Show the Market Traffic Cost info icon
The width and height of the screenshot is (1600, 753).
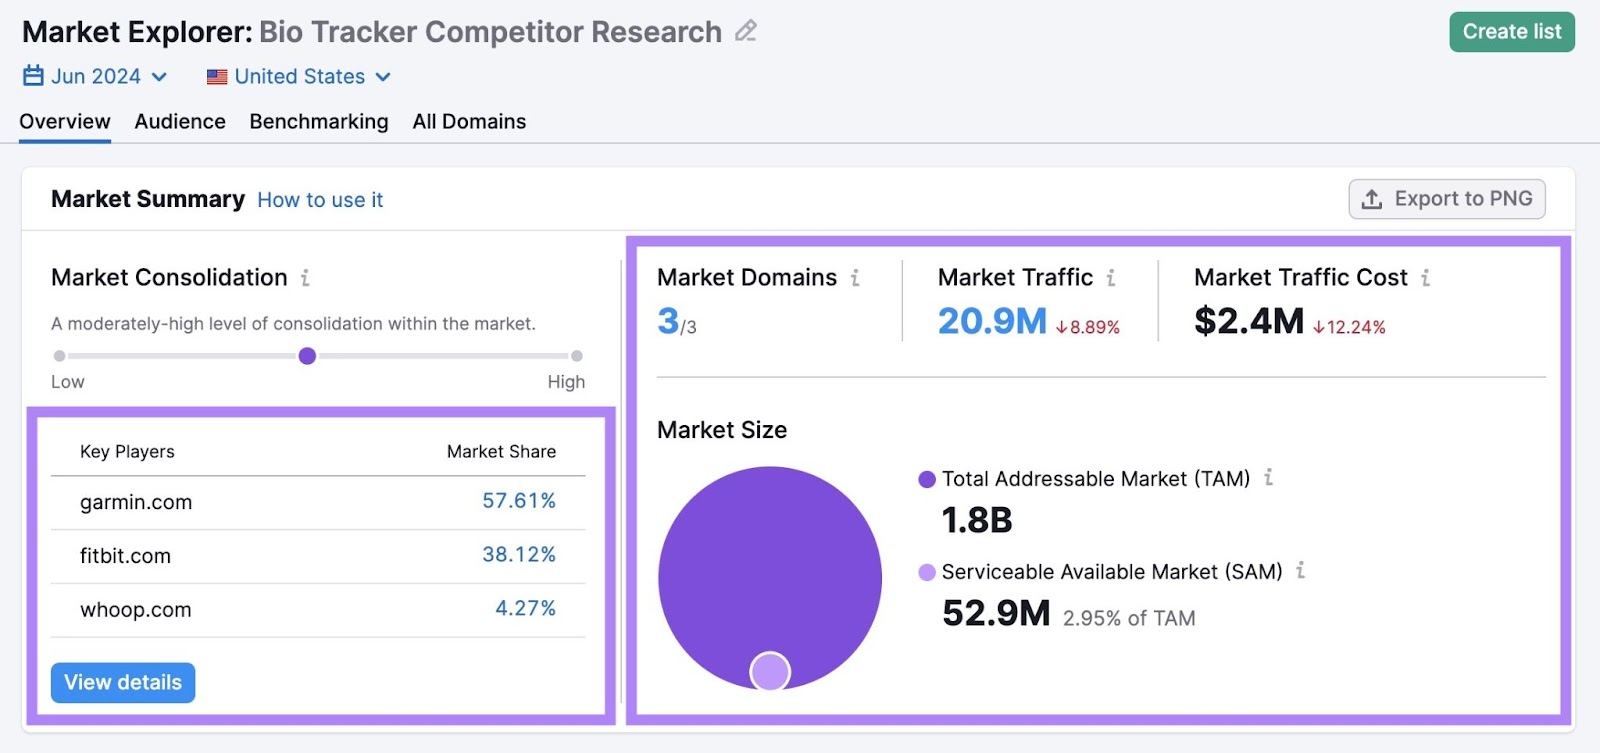tap(1425, 278)
